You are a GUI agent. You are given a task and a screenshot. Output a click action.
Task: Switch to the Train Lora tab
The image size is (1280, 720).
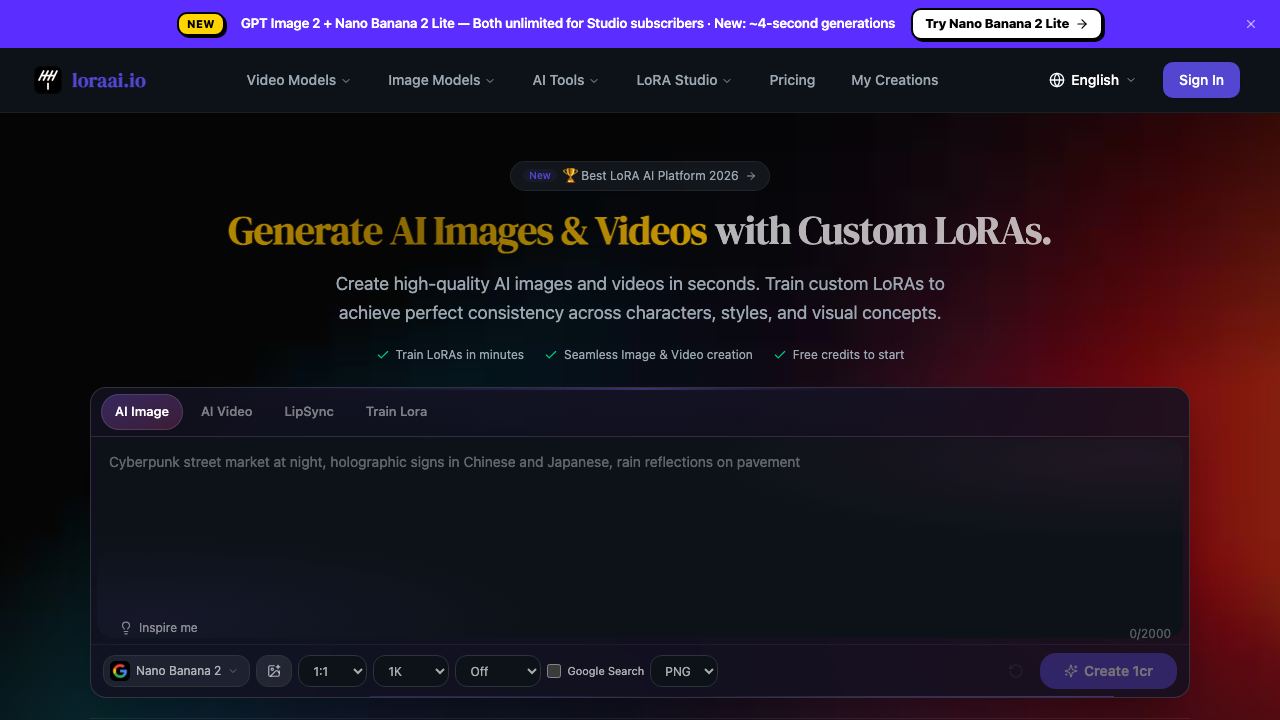pos(396,412)
